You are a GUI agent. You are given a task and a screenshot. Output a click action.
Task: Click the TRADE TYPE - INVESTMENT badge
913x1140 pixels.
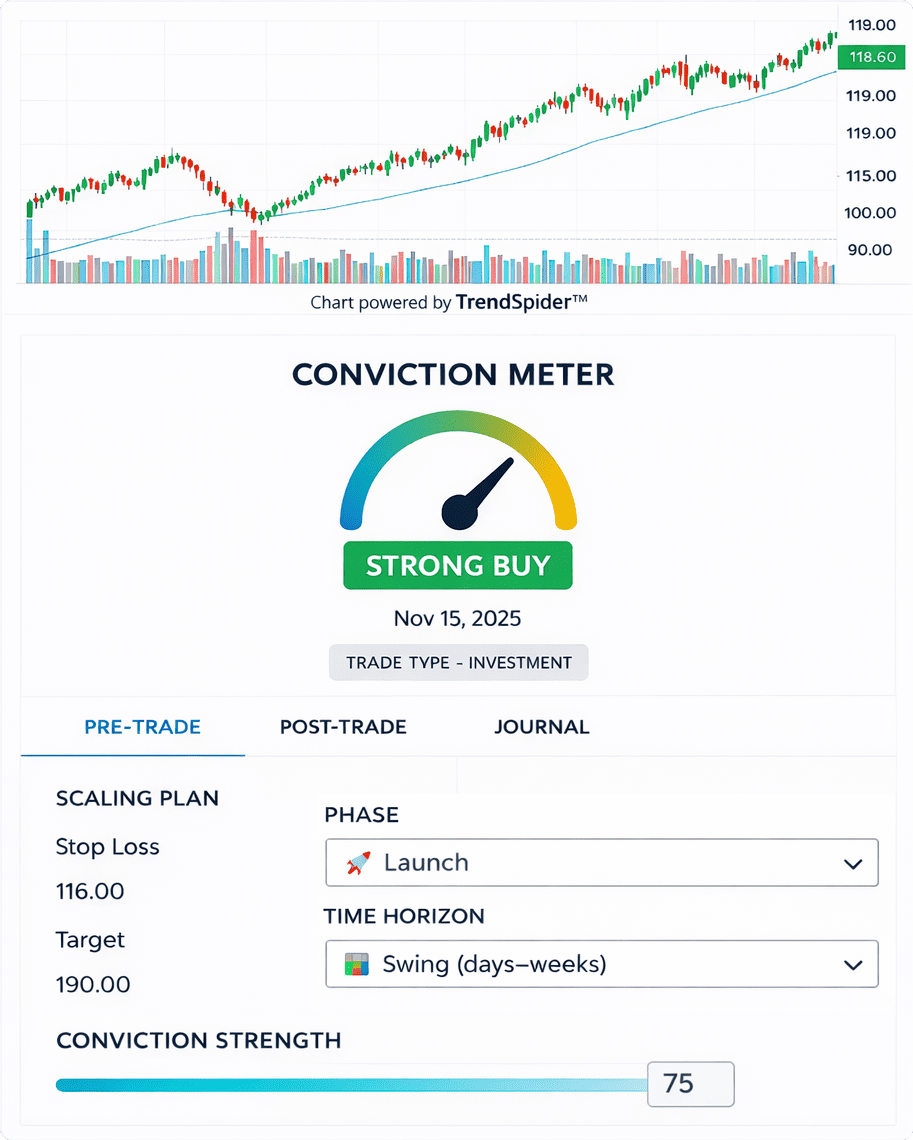(459, 662)
